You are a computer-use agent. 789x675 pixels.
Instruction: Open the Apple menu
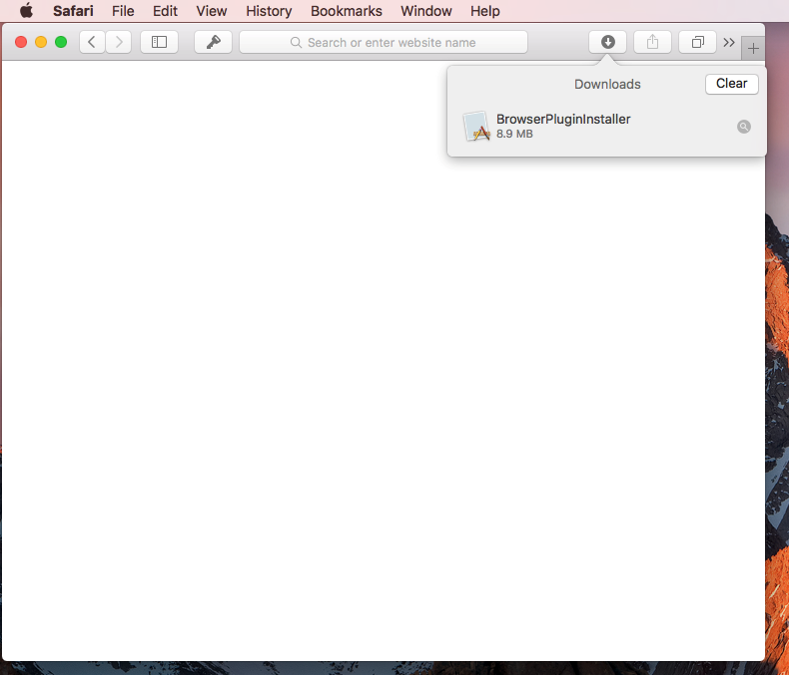tap(26, 11)
